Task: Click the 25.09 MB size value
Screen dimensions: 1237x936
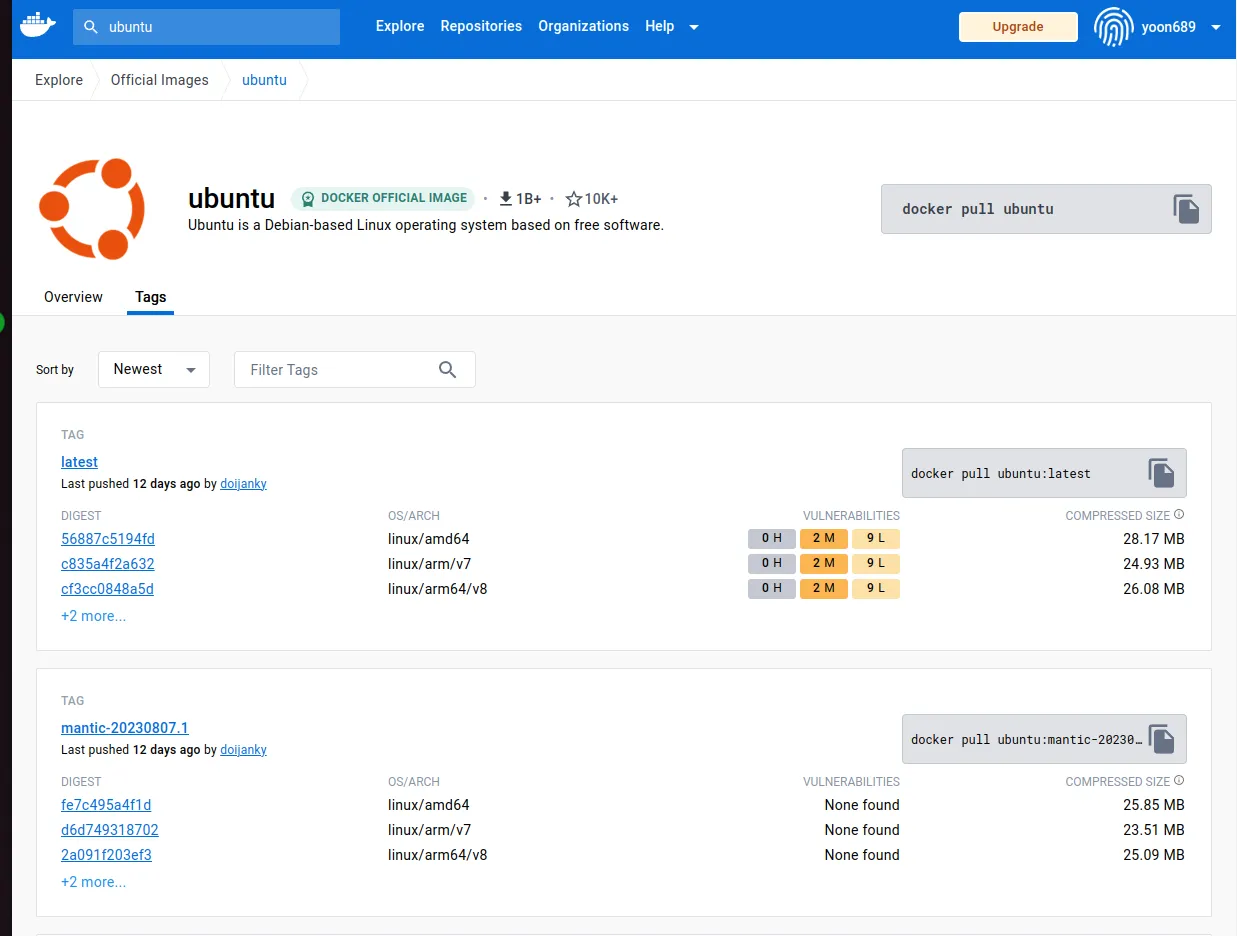Action: tap(1153, 855)
